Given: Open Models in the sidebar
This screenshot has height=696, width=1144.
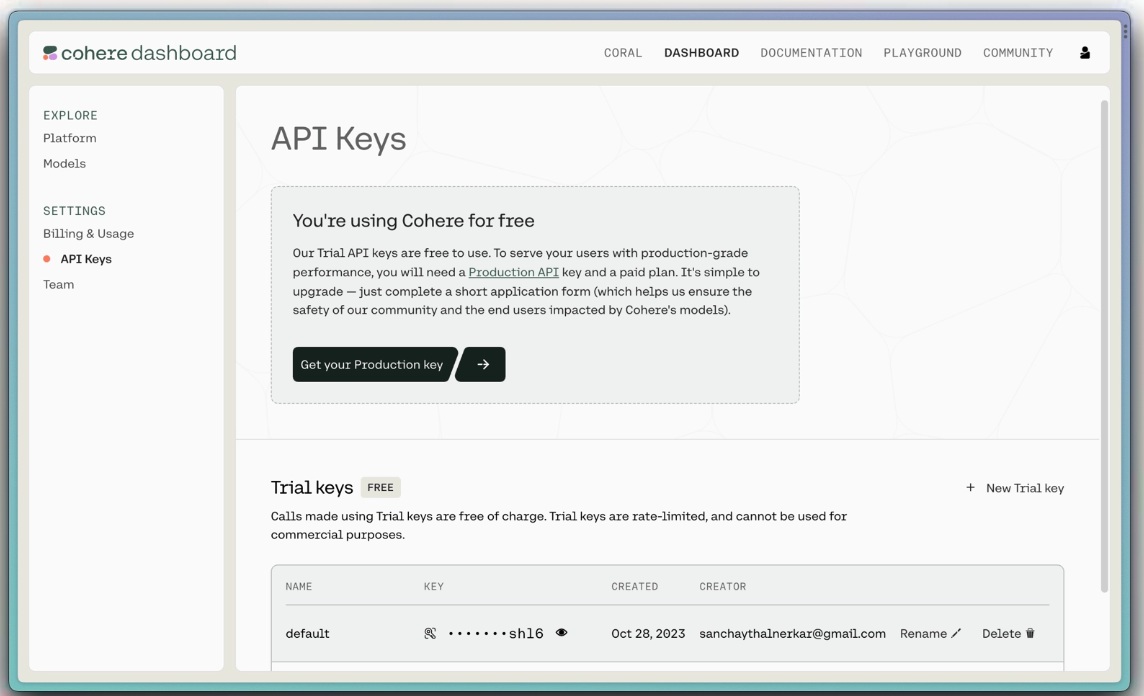Looking at the screenshot, I should (64, 163).
